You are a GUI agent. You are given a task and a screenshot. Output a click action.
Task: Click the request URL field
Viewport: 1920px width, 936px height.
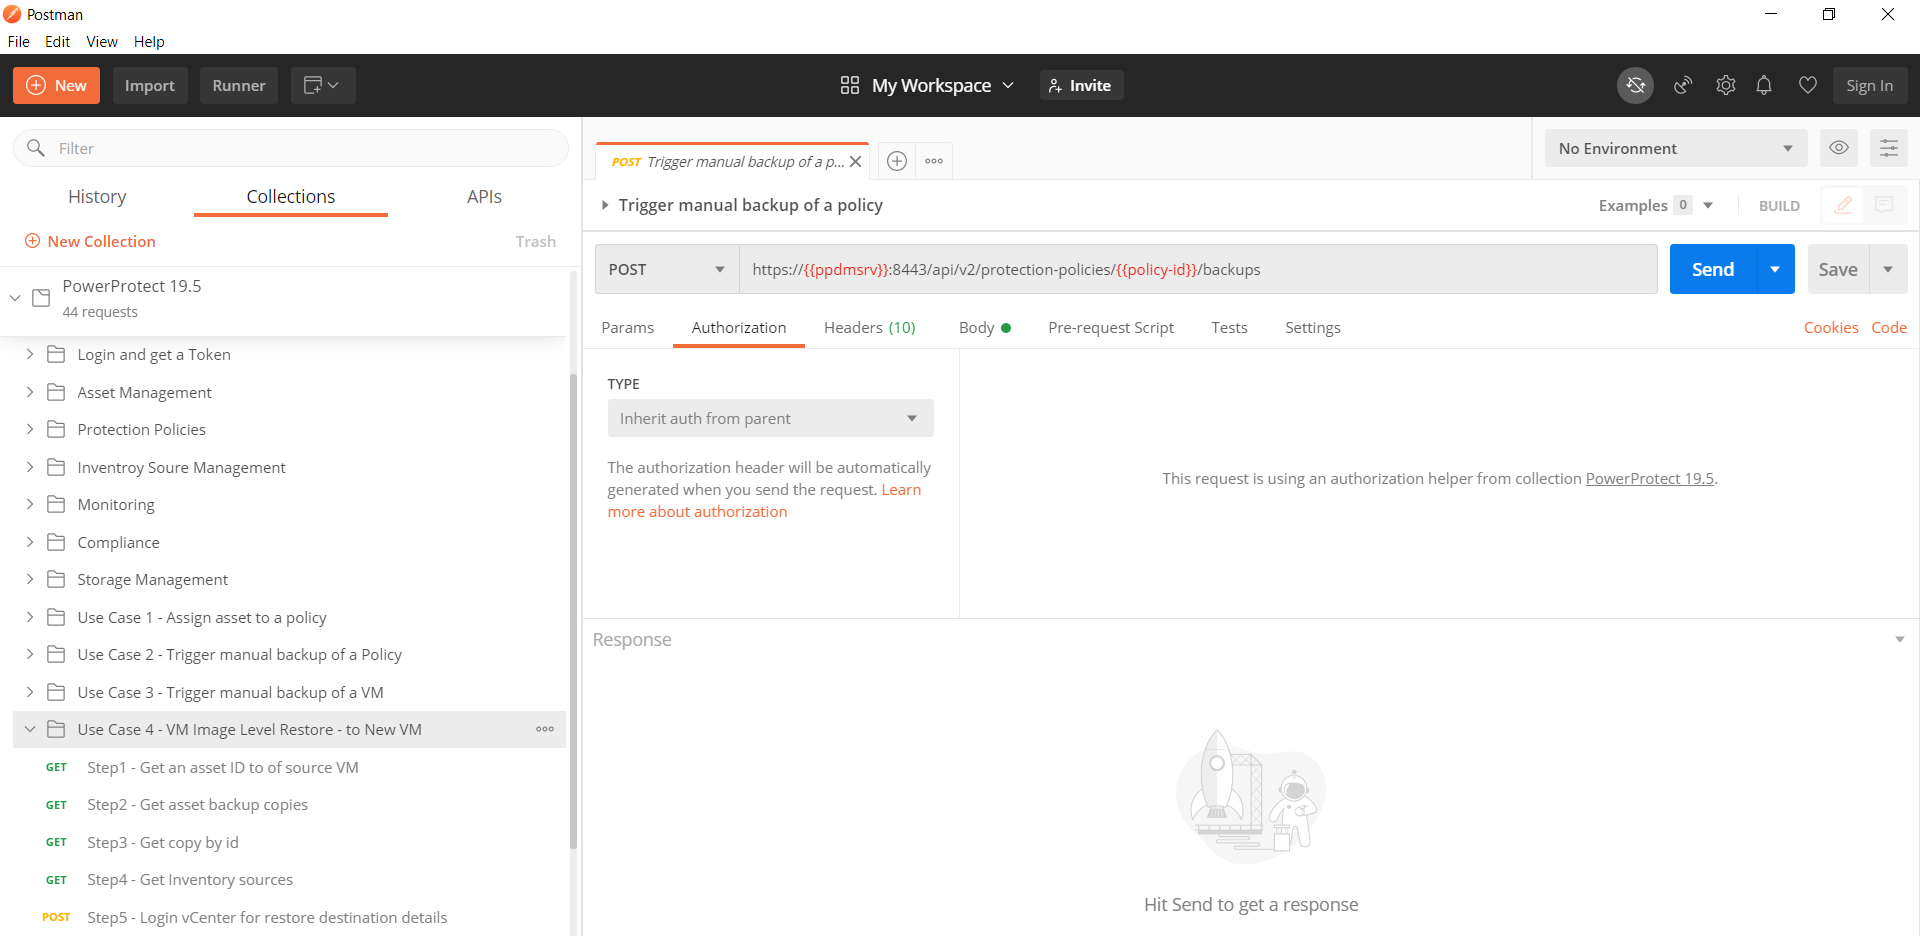[x=1197, y=269]
